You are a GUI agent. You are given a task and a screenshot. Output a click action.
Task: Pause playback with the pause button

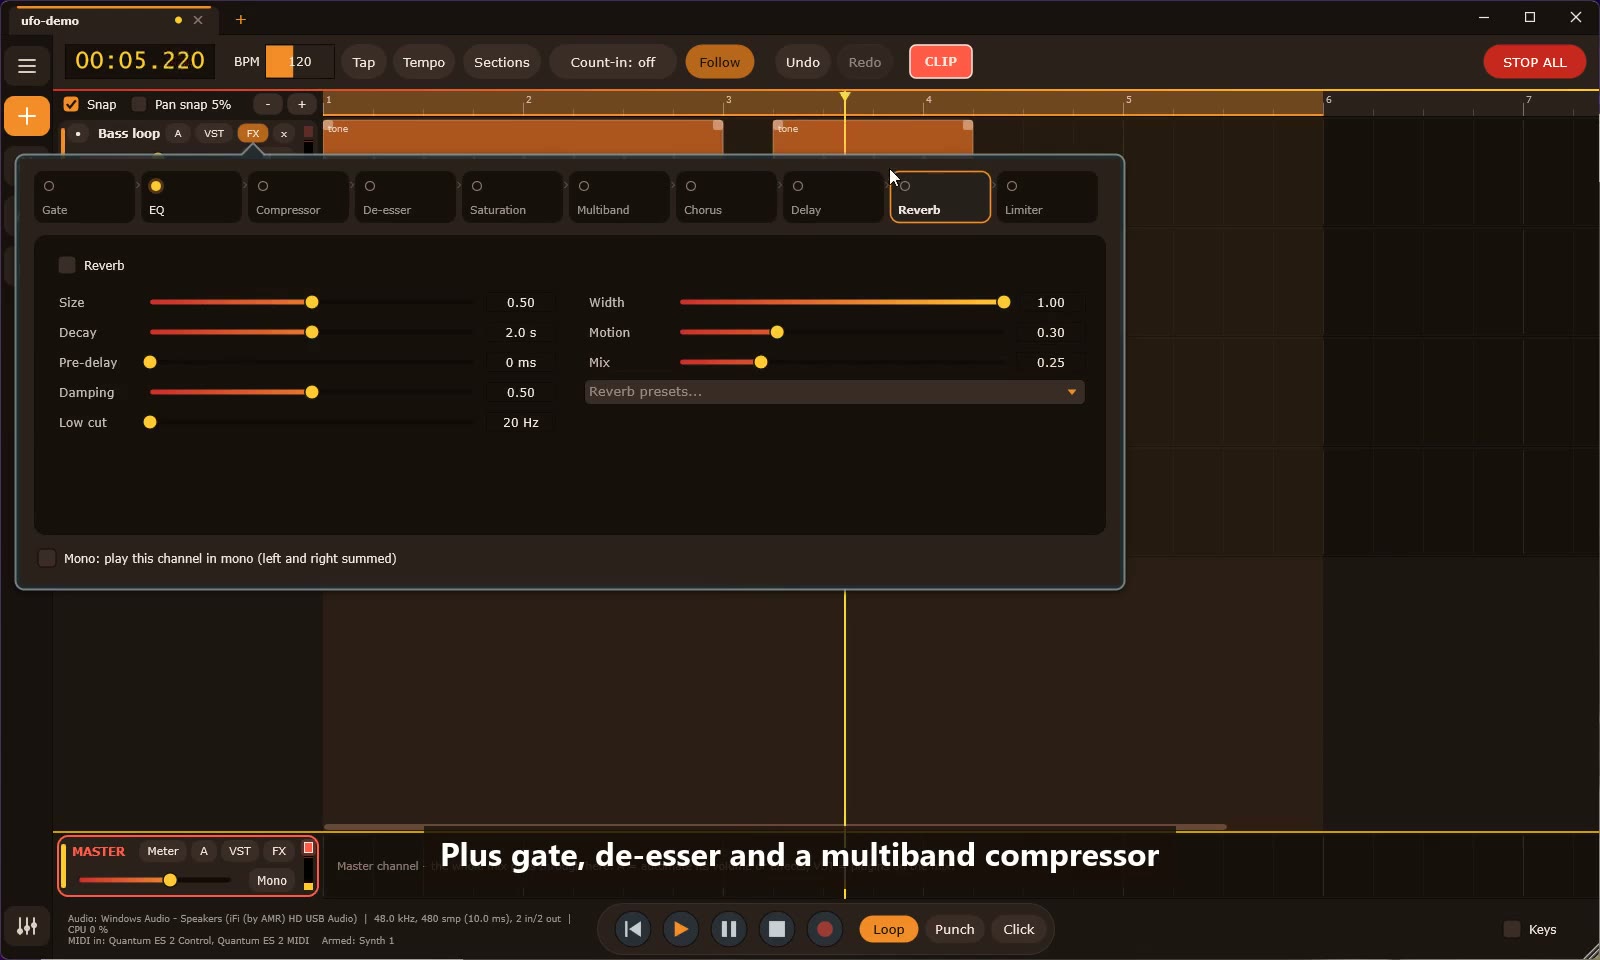tap(729, 929)
